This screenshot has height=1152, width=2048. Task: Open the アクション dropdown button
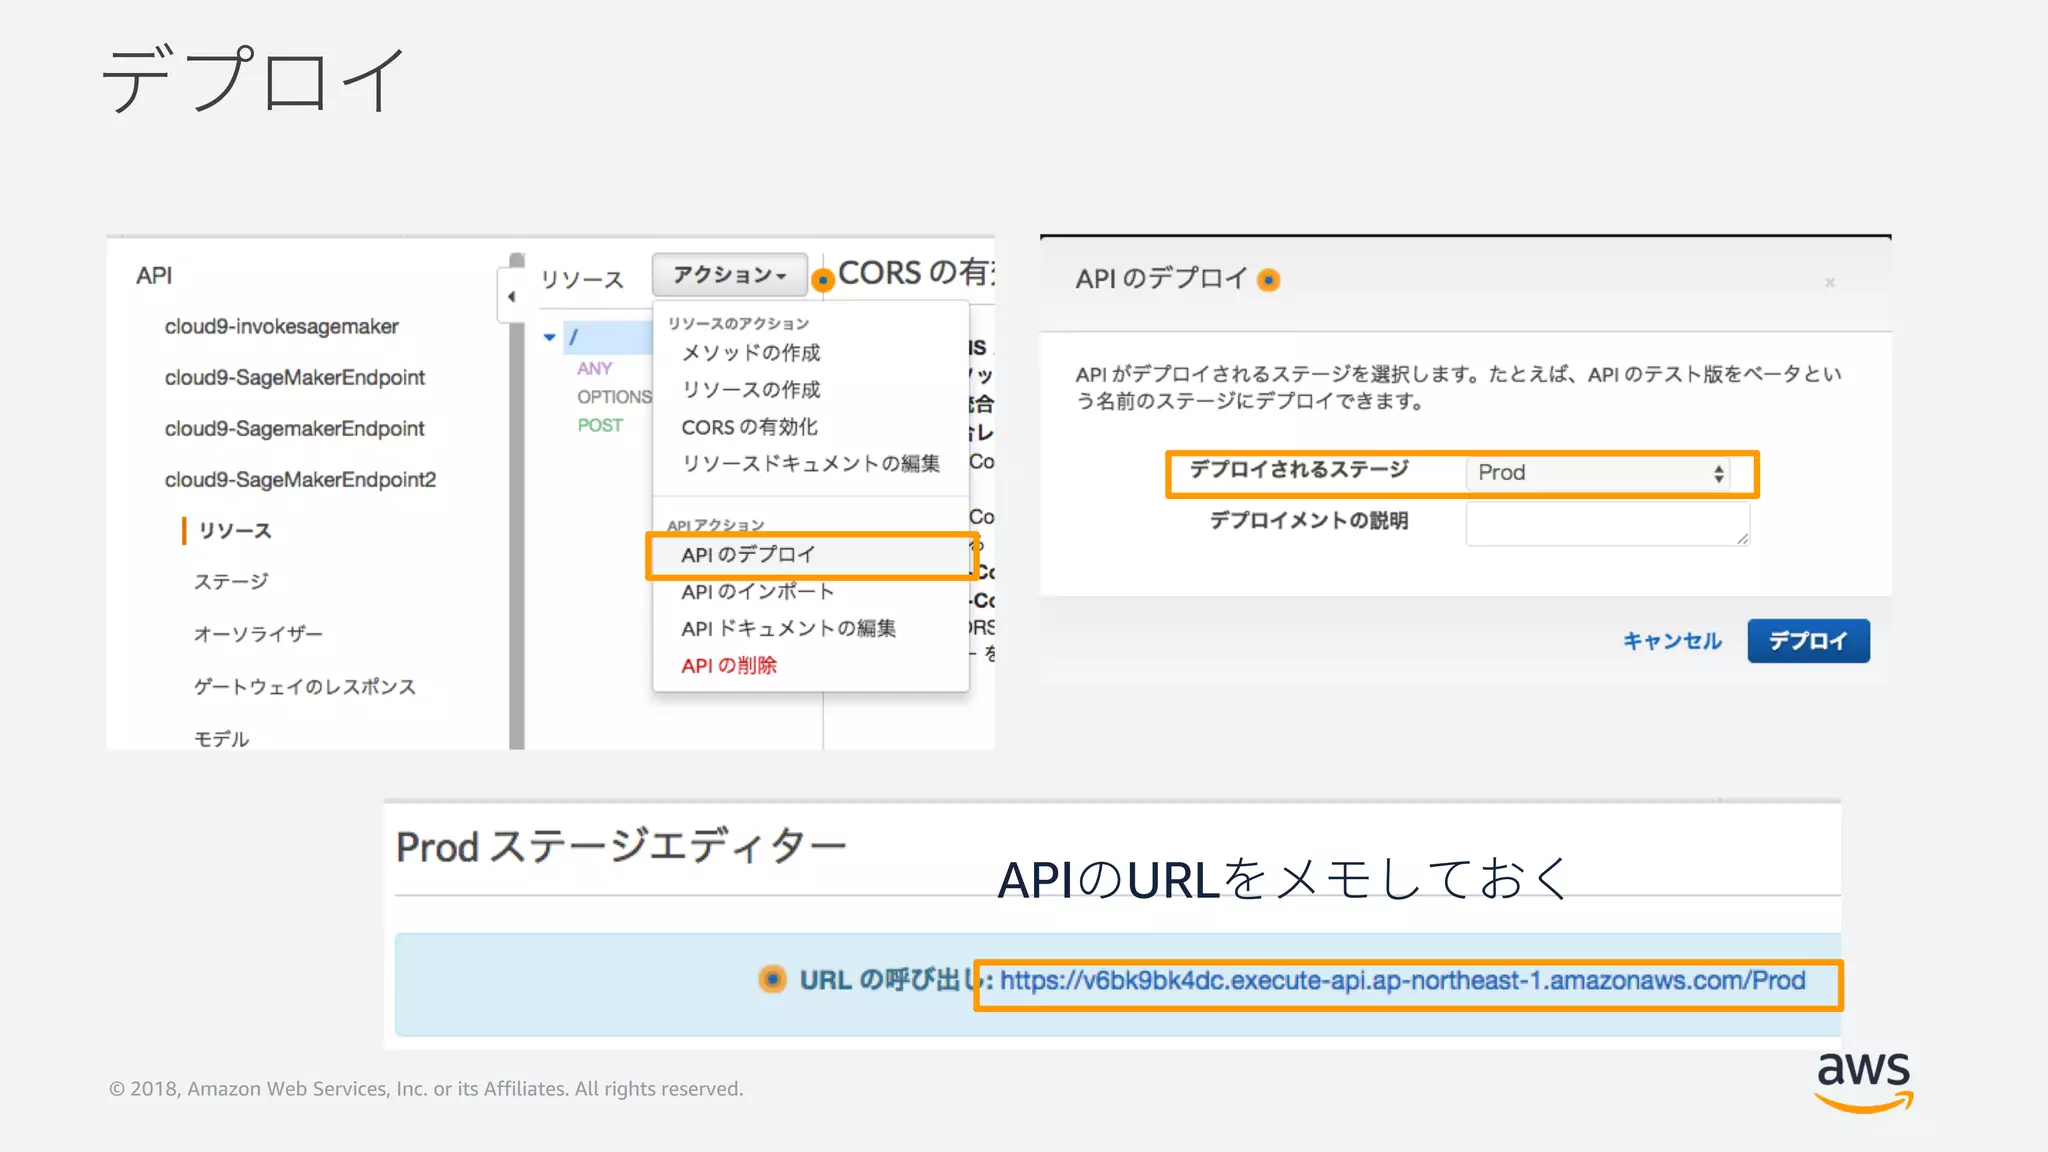click(x=729, y=275)
